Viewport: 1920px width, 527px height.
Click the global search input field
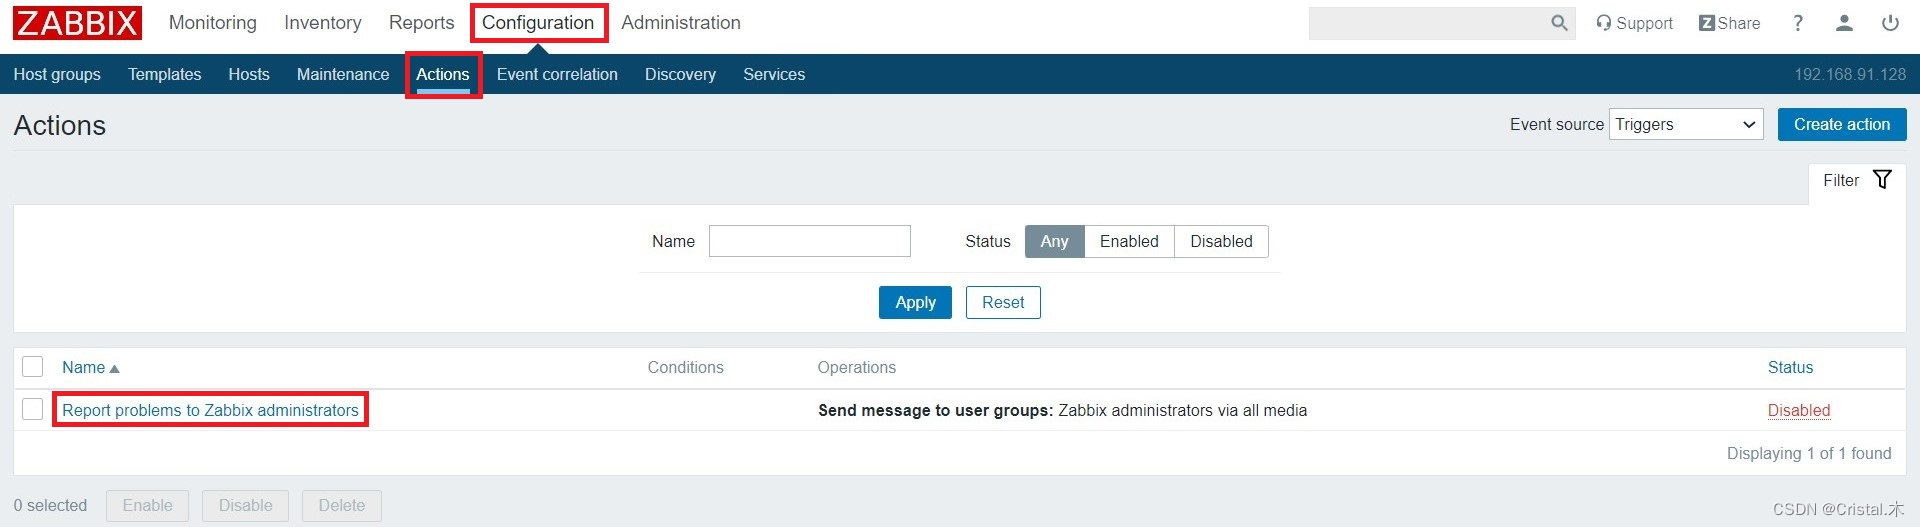coord(1430,23)
